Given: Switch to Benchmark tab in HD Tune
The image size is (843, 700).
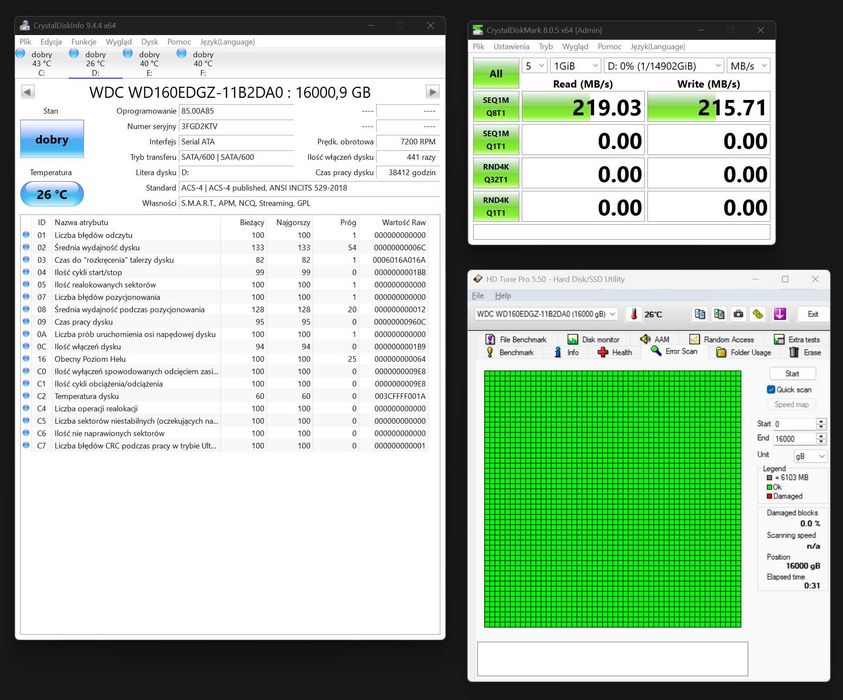Looking at the screenshot, I should [510, 352].
